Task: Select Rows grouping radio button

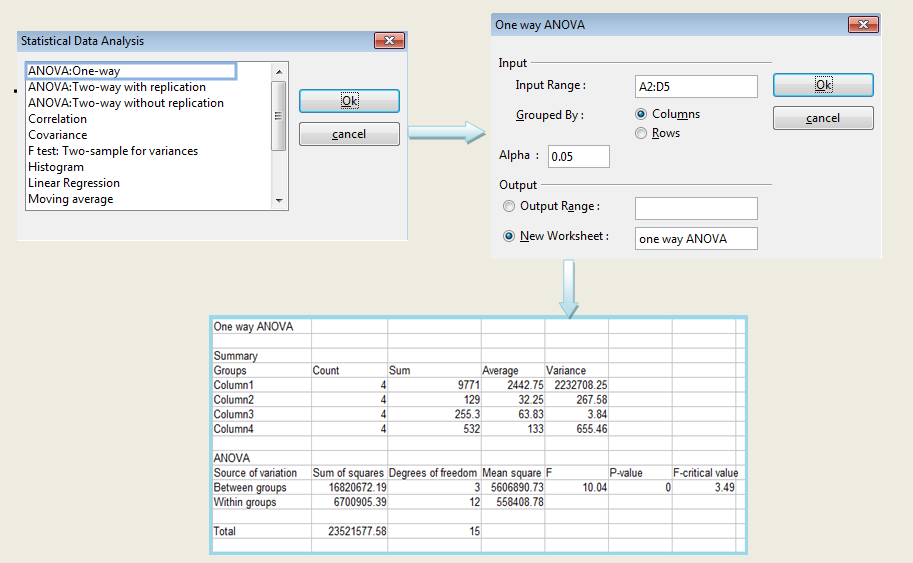Action: point(642,133)
